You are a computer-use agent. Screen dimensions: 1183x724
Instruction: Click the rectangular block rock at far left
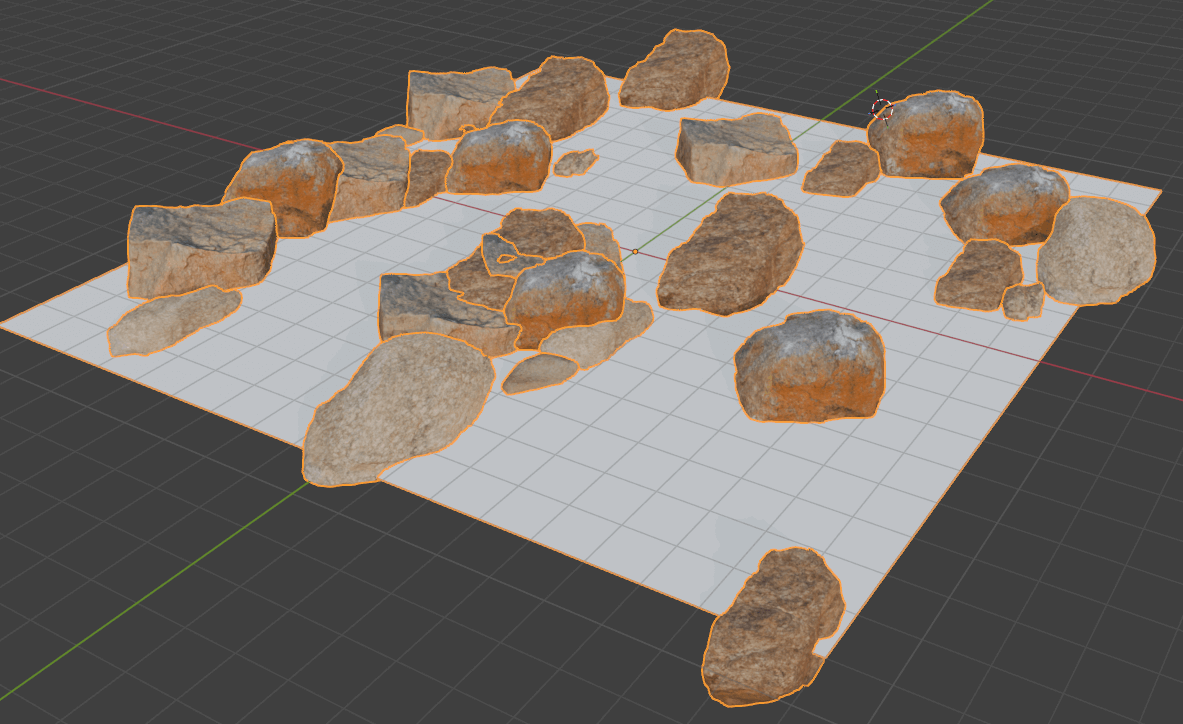point(200,247)
